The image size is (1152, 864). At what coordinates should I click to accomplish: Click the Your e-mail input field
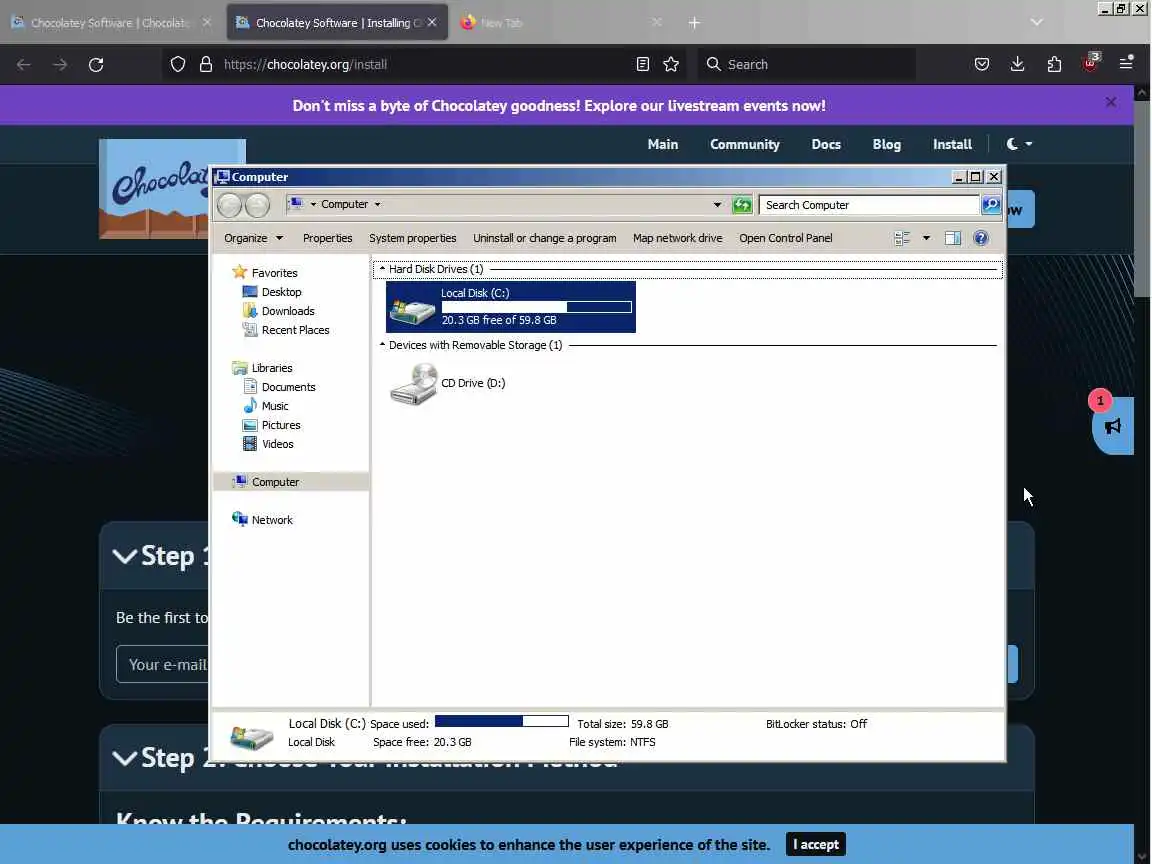point(163,664)
